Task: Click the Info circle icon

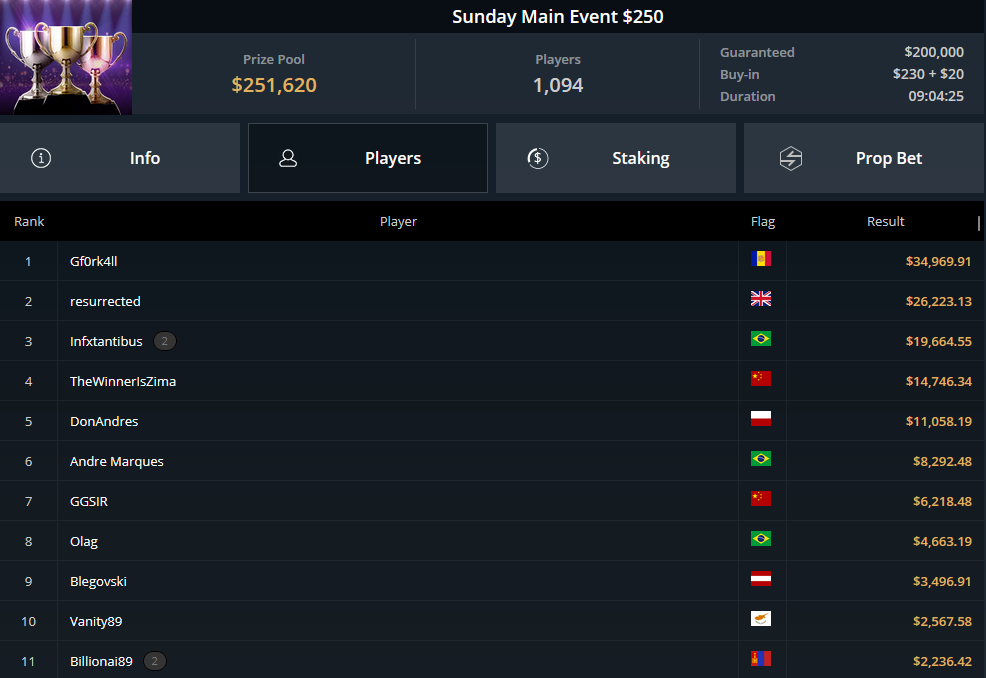Action: click(x=41, y=158)
